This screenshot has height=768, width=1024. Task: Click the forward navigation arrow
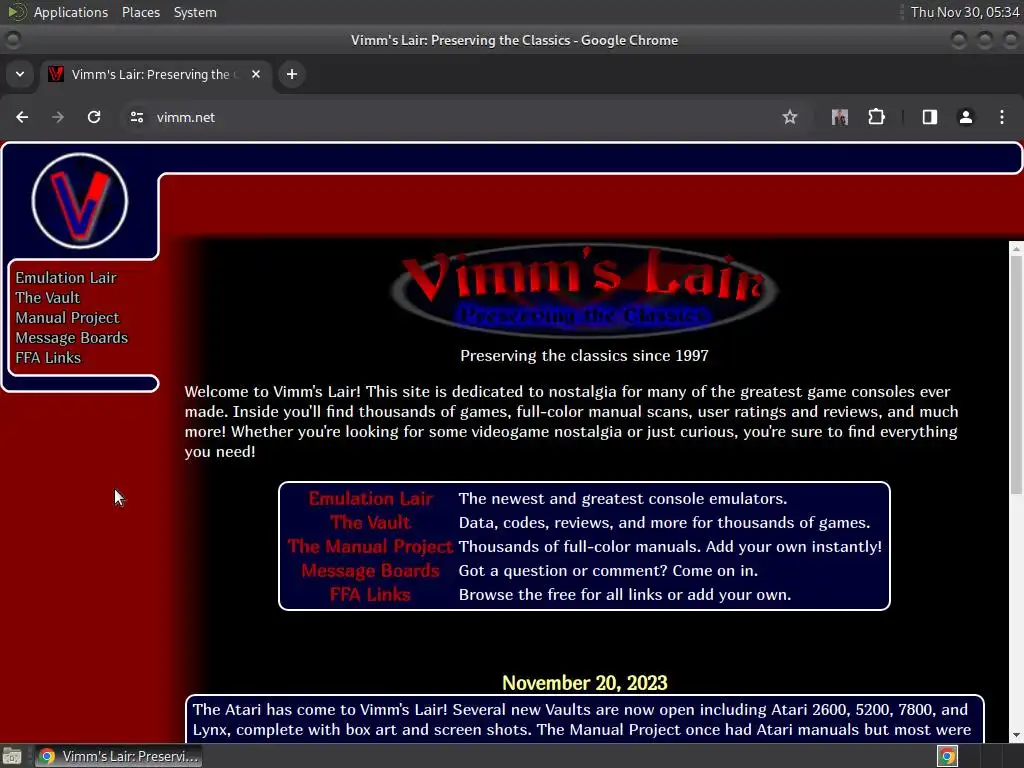pos(58,117)
